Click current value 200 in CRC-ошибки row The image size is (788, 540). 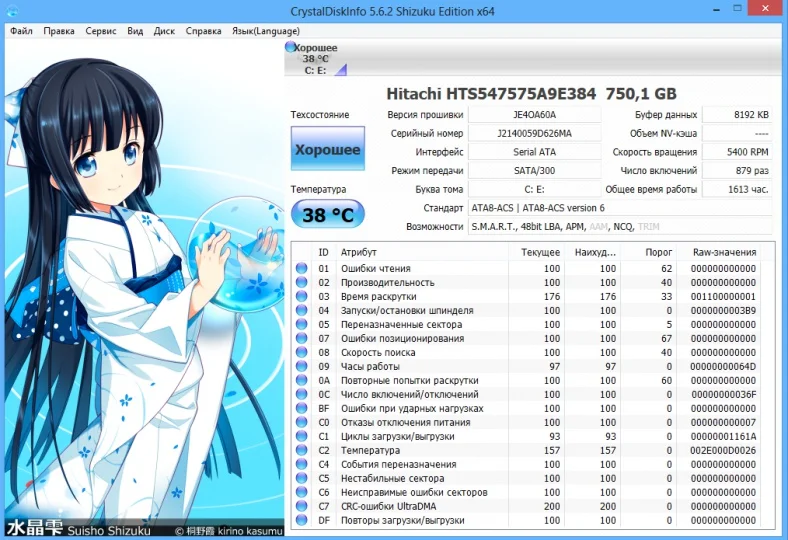(x=551, y=506)
